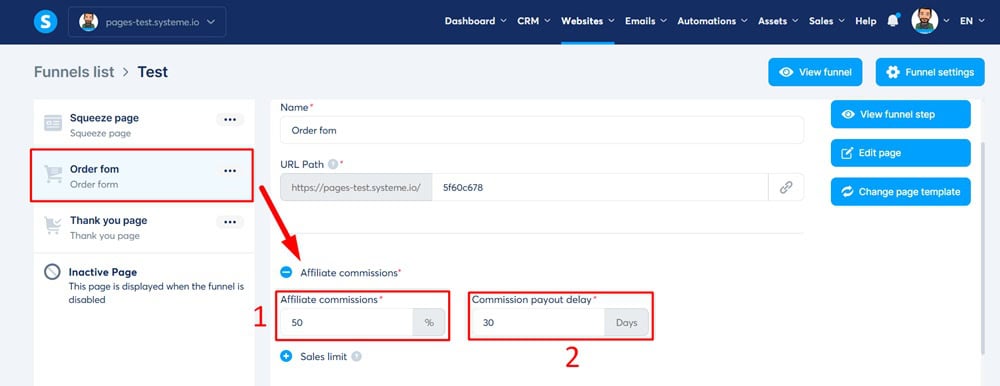This screenshot has height=386, width=1000.
Task: Select the Inactive Page entry
Action: click(x=144, y=285)
